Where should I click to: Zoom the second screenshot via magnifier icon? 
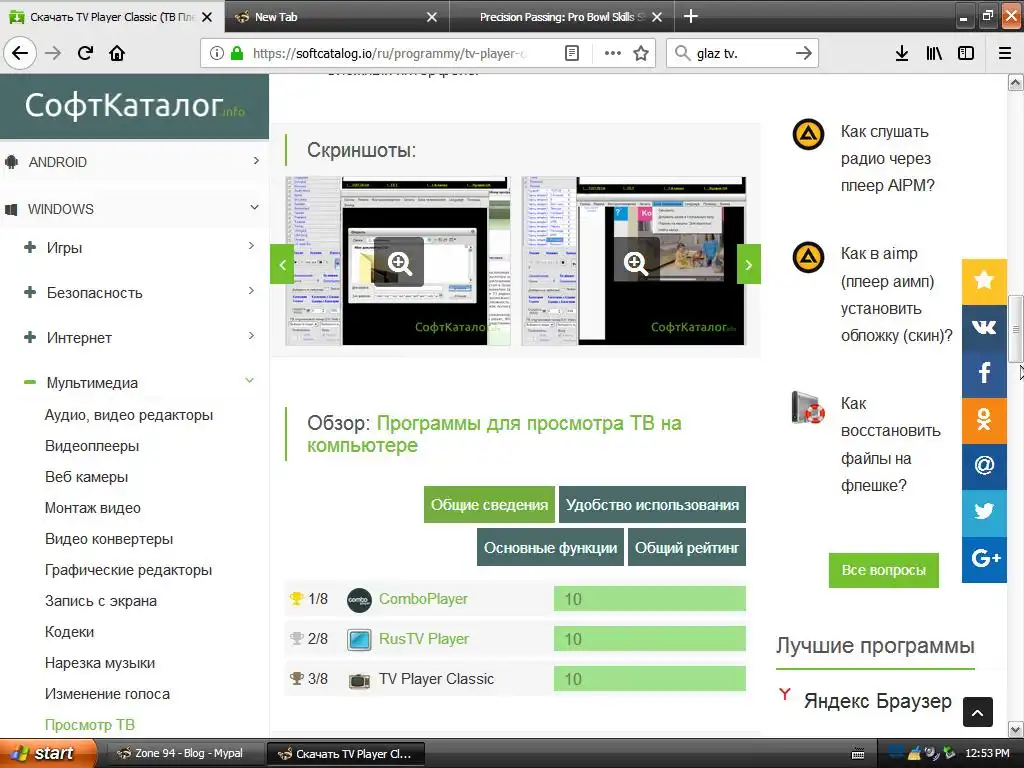(x=635, y=263)
